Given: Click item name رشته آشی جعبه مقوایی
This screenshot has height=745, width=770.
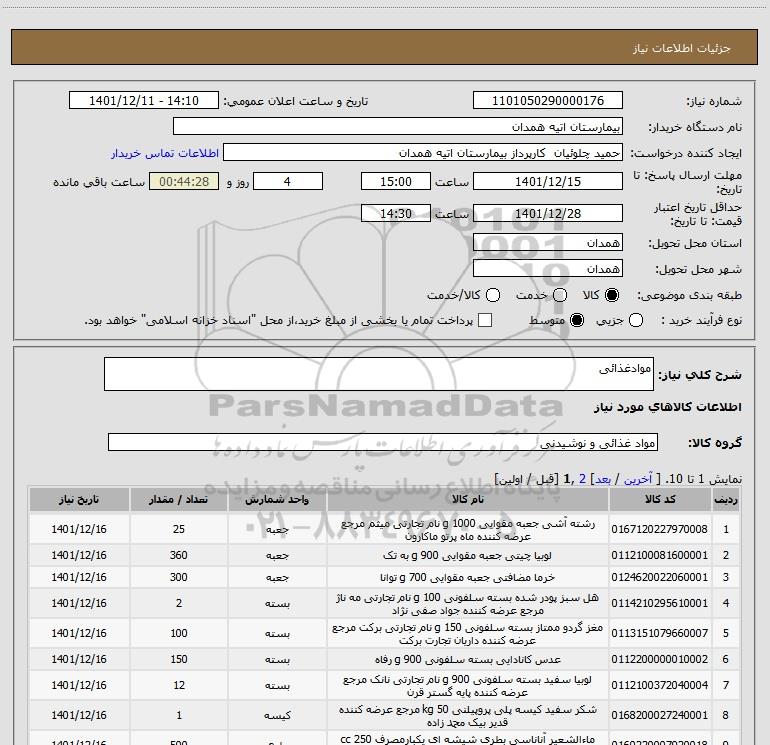Looking at the screenshot, I should pos(468,530).
